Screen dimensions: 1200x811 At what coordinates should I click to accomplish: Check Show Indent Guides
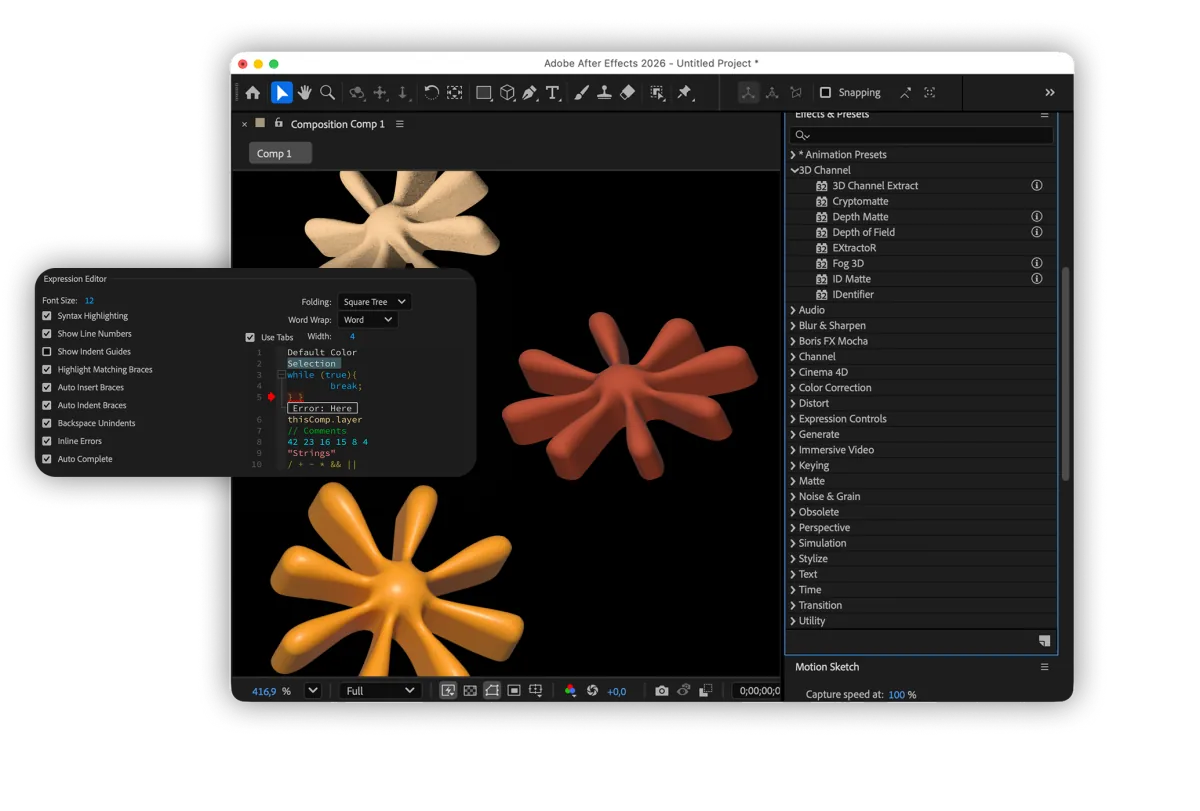[47, 352]
